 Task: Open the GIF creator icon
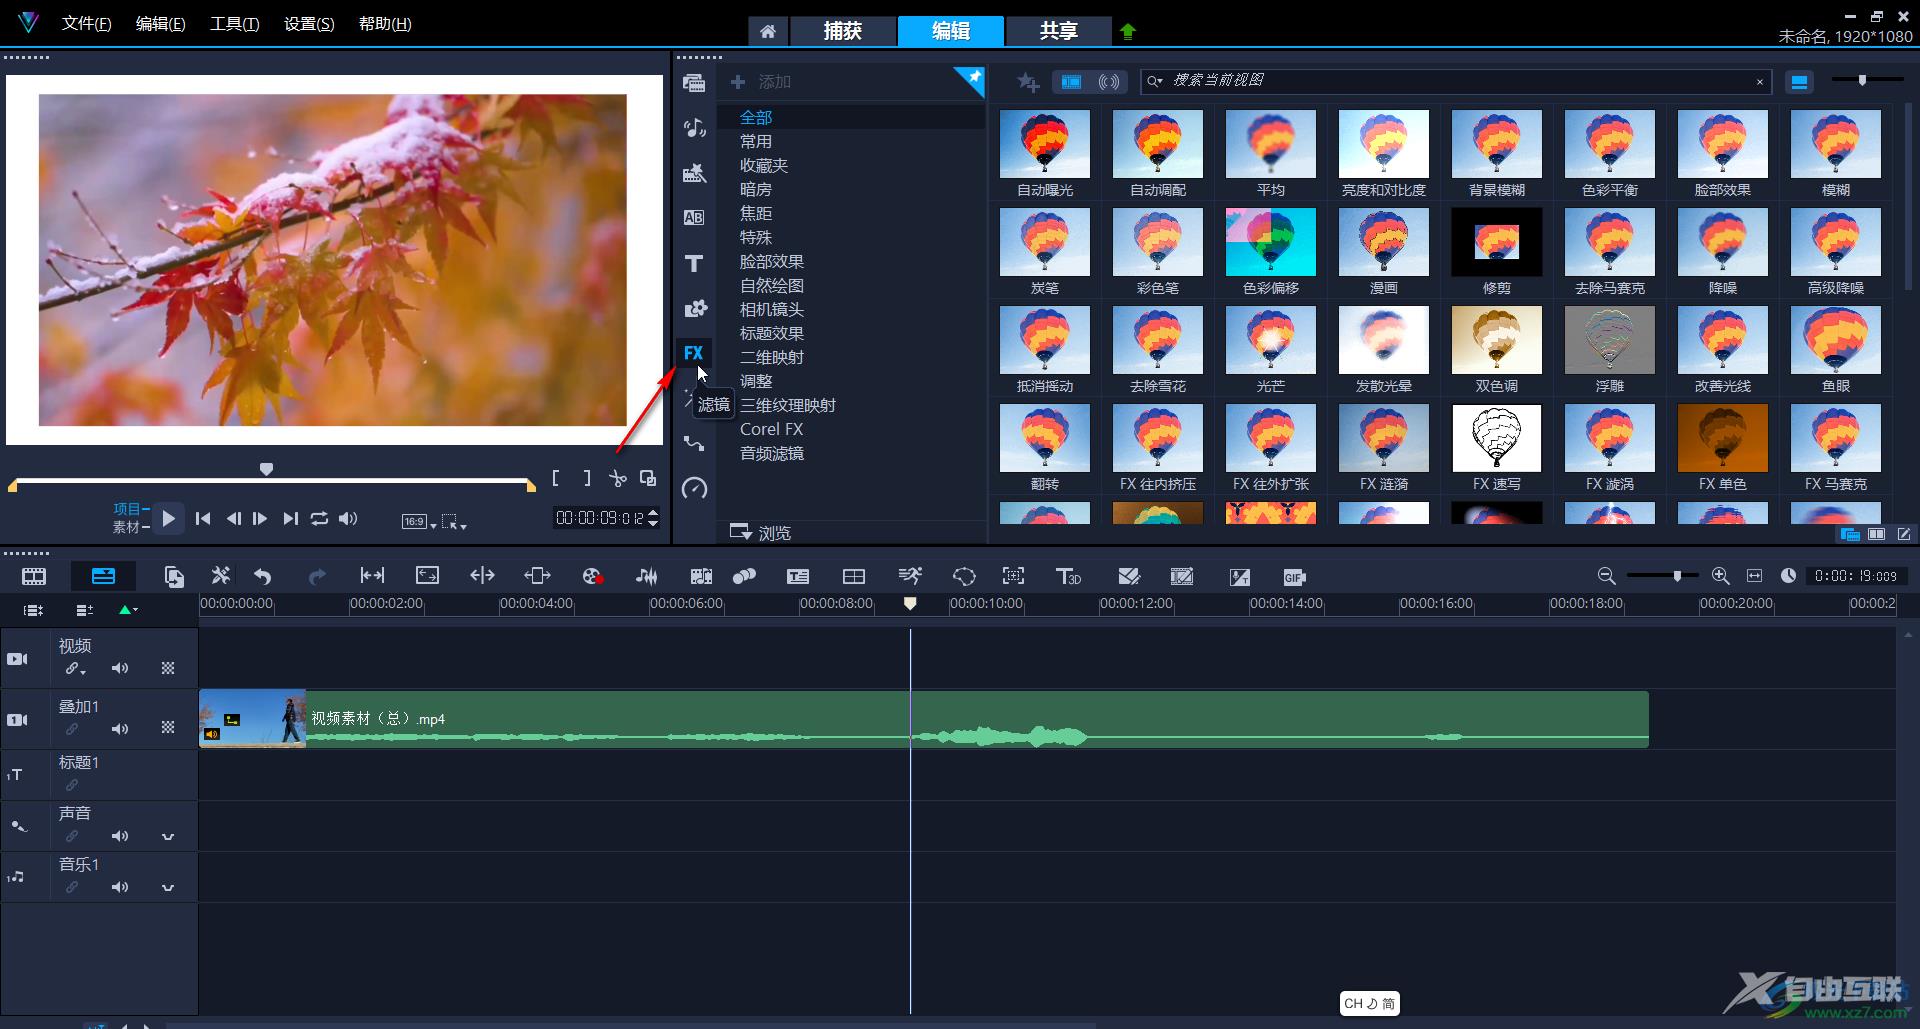[x=1294, y=577]
